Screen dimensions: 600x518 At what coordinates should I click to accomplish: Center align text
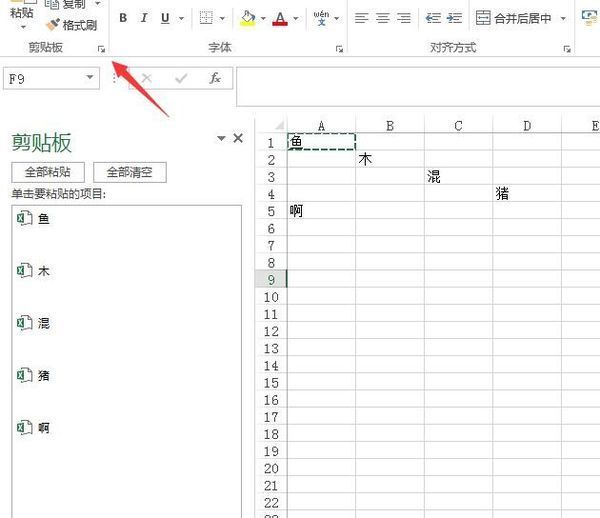tap(383, 18)
